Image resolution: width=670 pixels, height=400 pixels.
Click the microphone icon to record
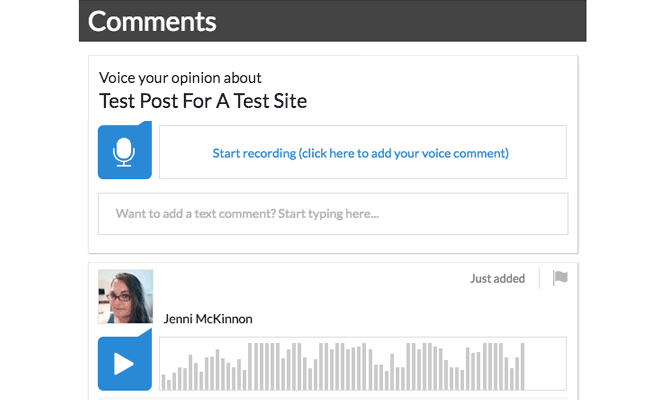pos(124,152)
